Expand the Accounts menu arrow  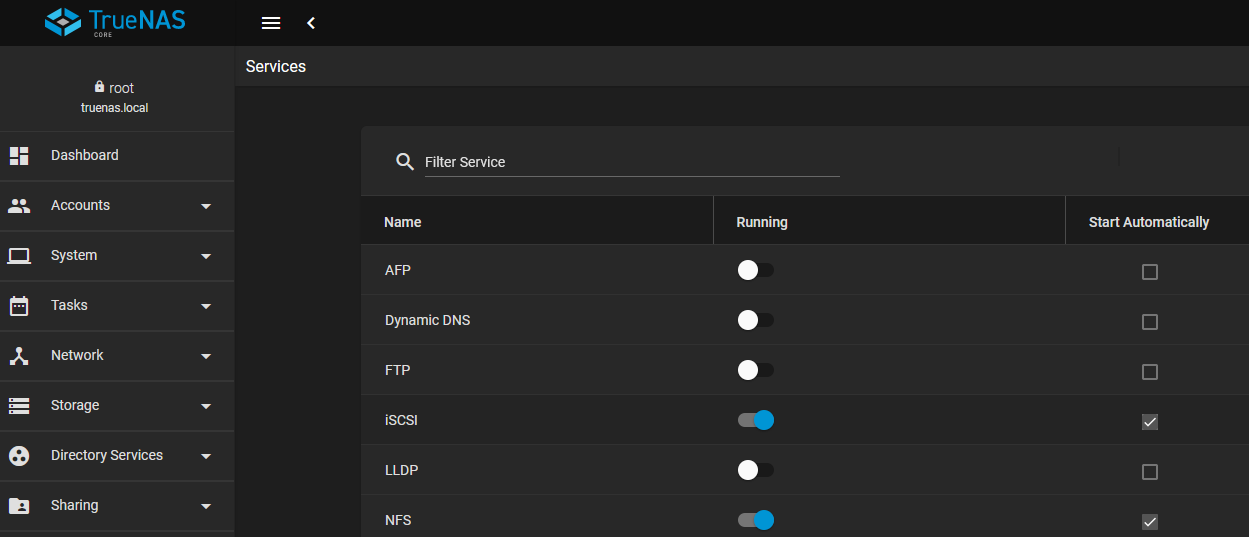206,206
